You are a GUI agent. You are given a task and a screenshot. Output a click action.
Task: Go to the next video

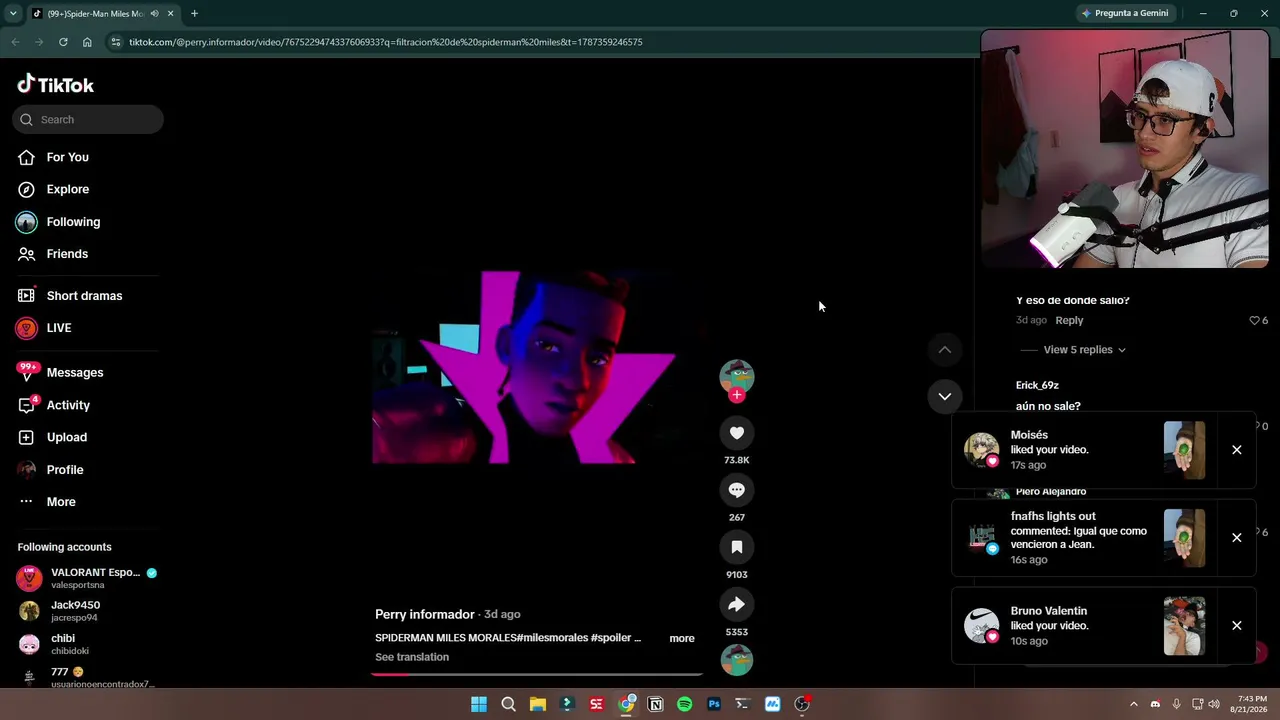[x=944, y=397]
